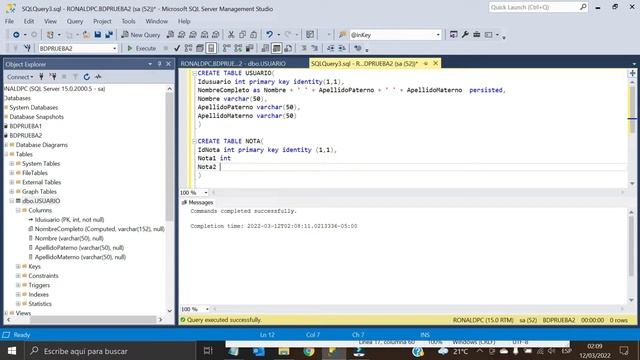The height and width of the screenshot is (360, 640).
Task: Click the Quick Launch search field
Action: (x=538, y=7)
